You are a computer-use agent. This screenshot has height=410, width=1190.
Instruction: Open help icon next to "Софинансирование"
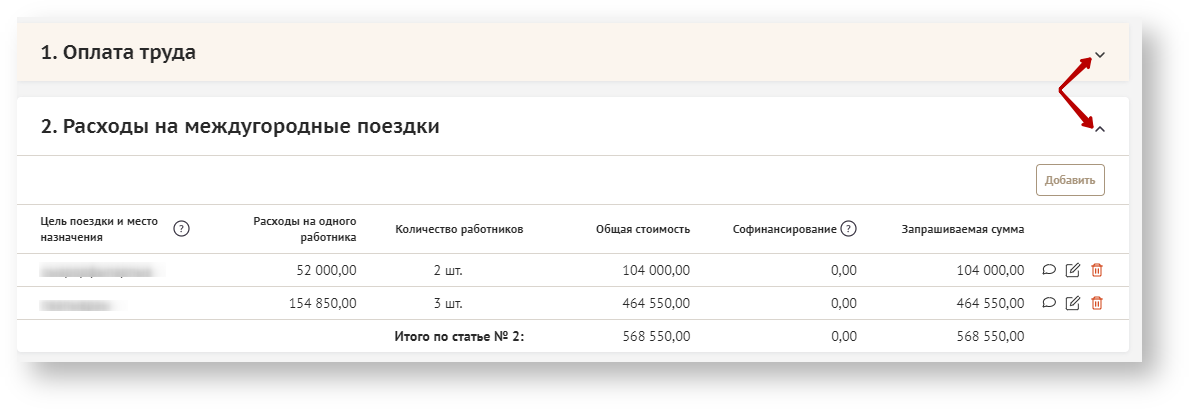848,229
